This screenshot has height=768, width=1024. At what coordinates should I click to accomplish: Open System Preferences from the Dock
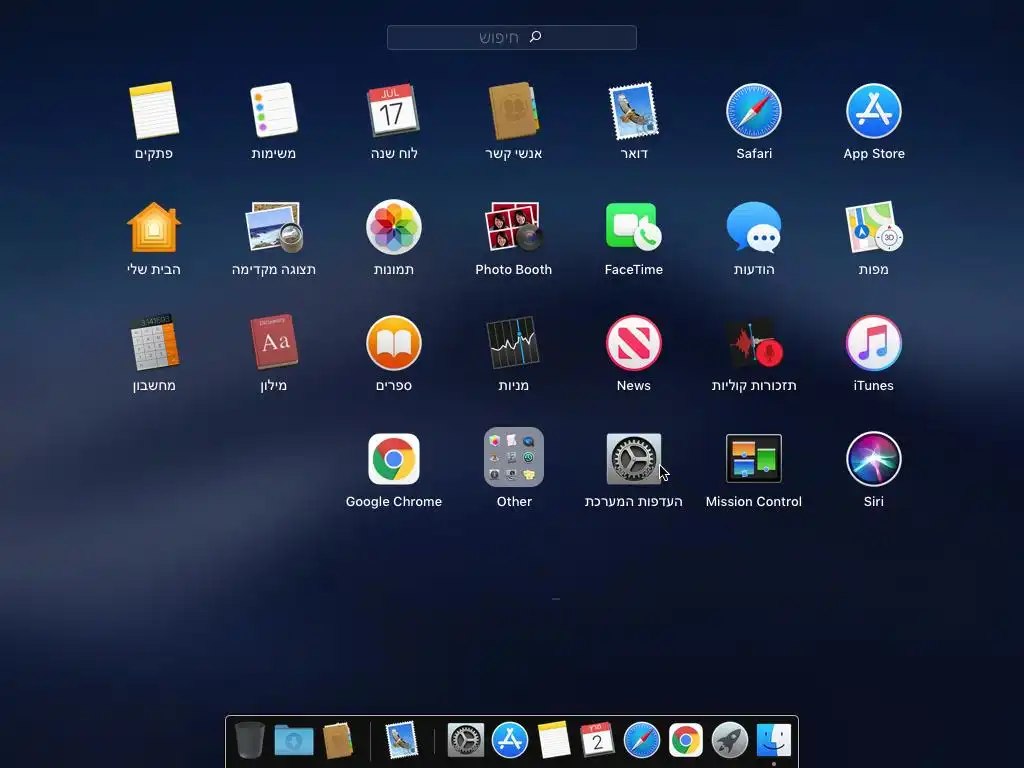point(466,740)
